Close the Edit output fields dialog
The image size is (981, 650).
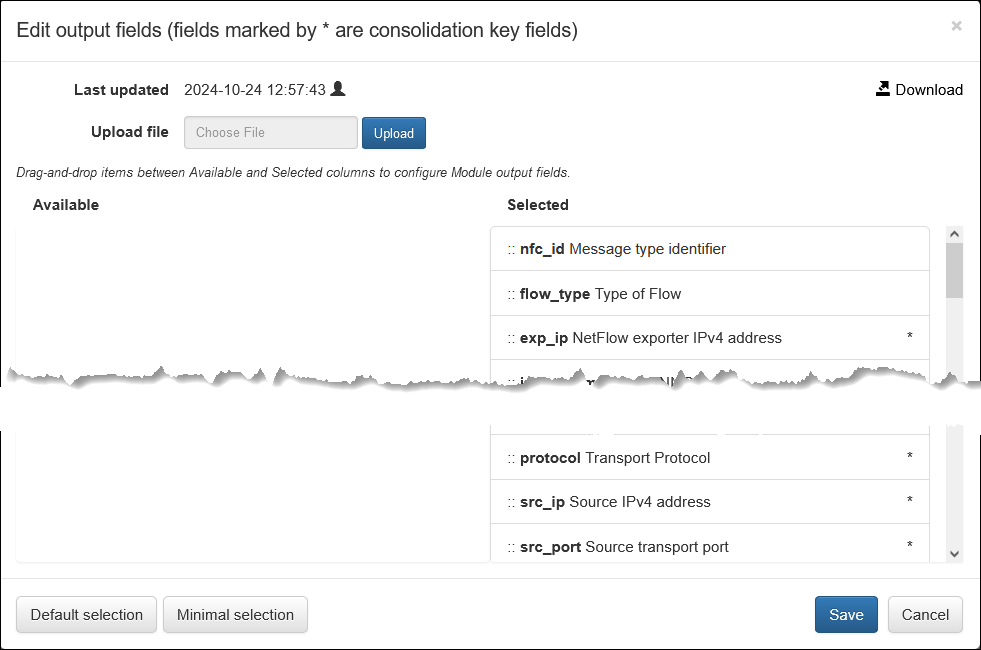tap(956, 26)
